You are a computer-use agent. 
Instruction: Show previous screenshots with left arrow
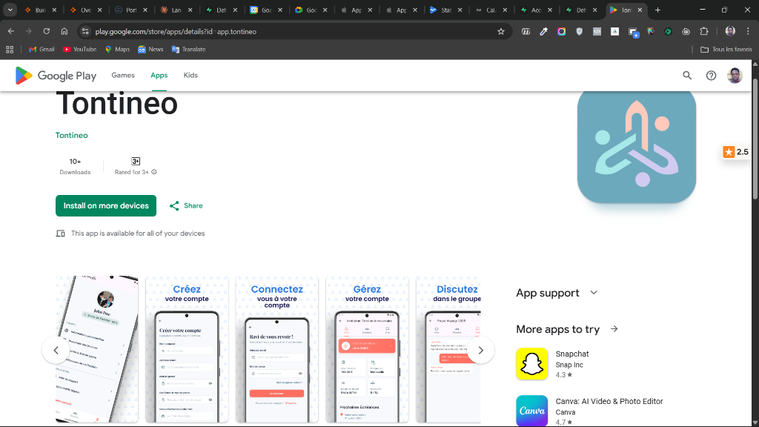click(x=56, y=350)
